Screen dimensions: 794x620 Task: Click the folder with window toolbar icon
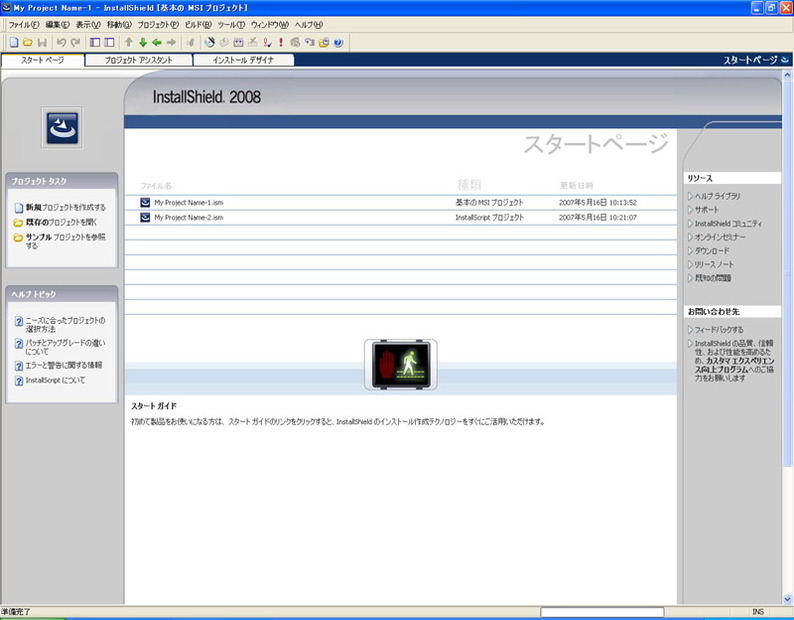tap(324, 43)
